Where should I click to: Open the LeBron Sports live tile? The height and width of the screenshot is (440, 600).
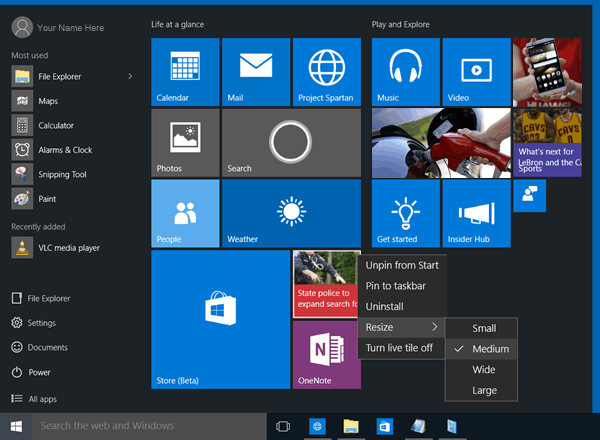[x=548, y=143]
